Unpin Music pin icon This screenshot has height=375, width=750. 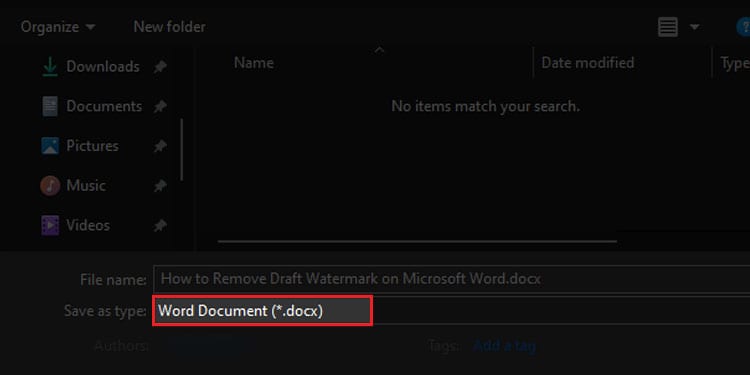pos(160,186)
